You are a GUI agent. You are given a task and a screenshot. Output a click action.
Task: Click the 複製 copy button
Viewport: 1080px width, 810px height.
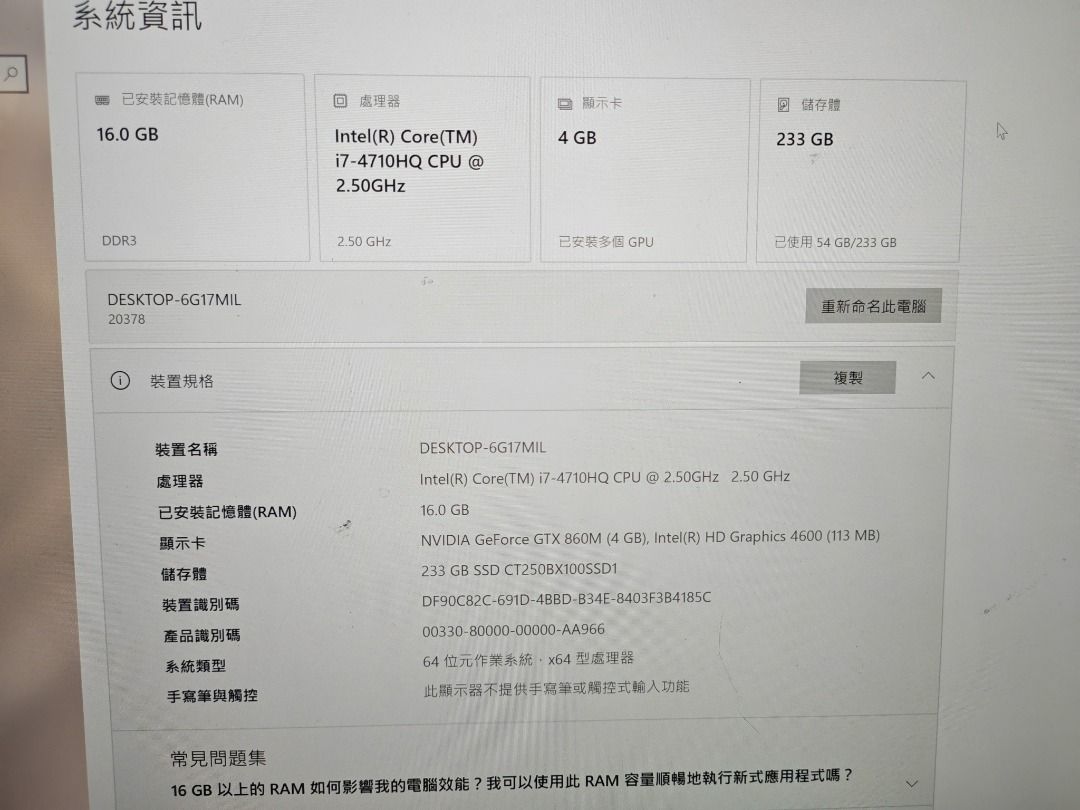point(847,377)
